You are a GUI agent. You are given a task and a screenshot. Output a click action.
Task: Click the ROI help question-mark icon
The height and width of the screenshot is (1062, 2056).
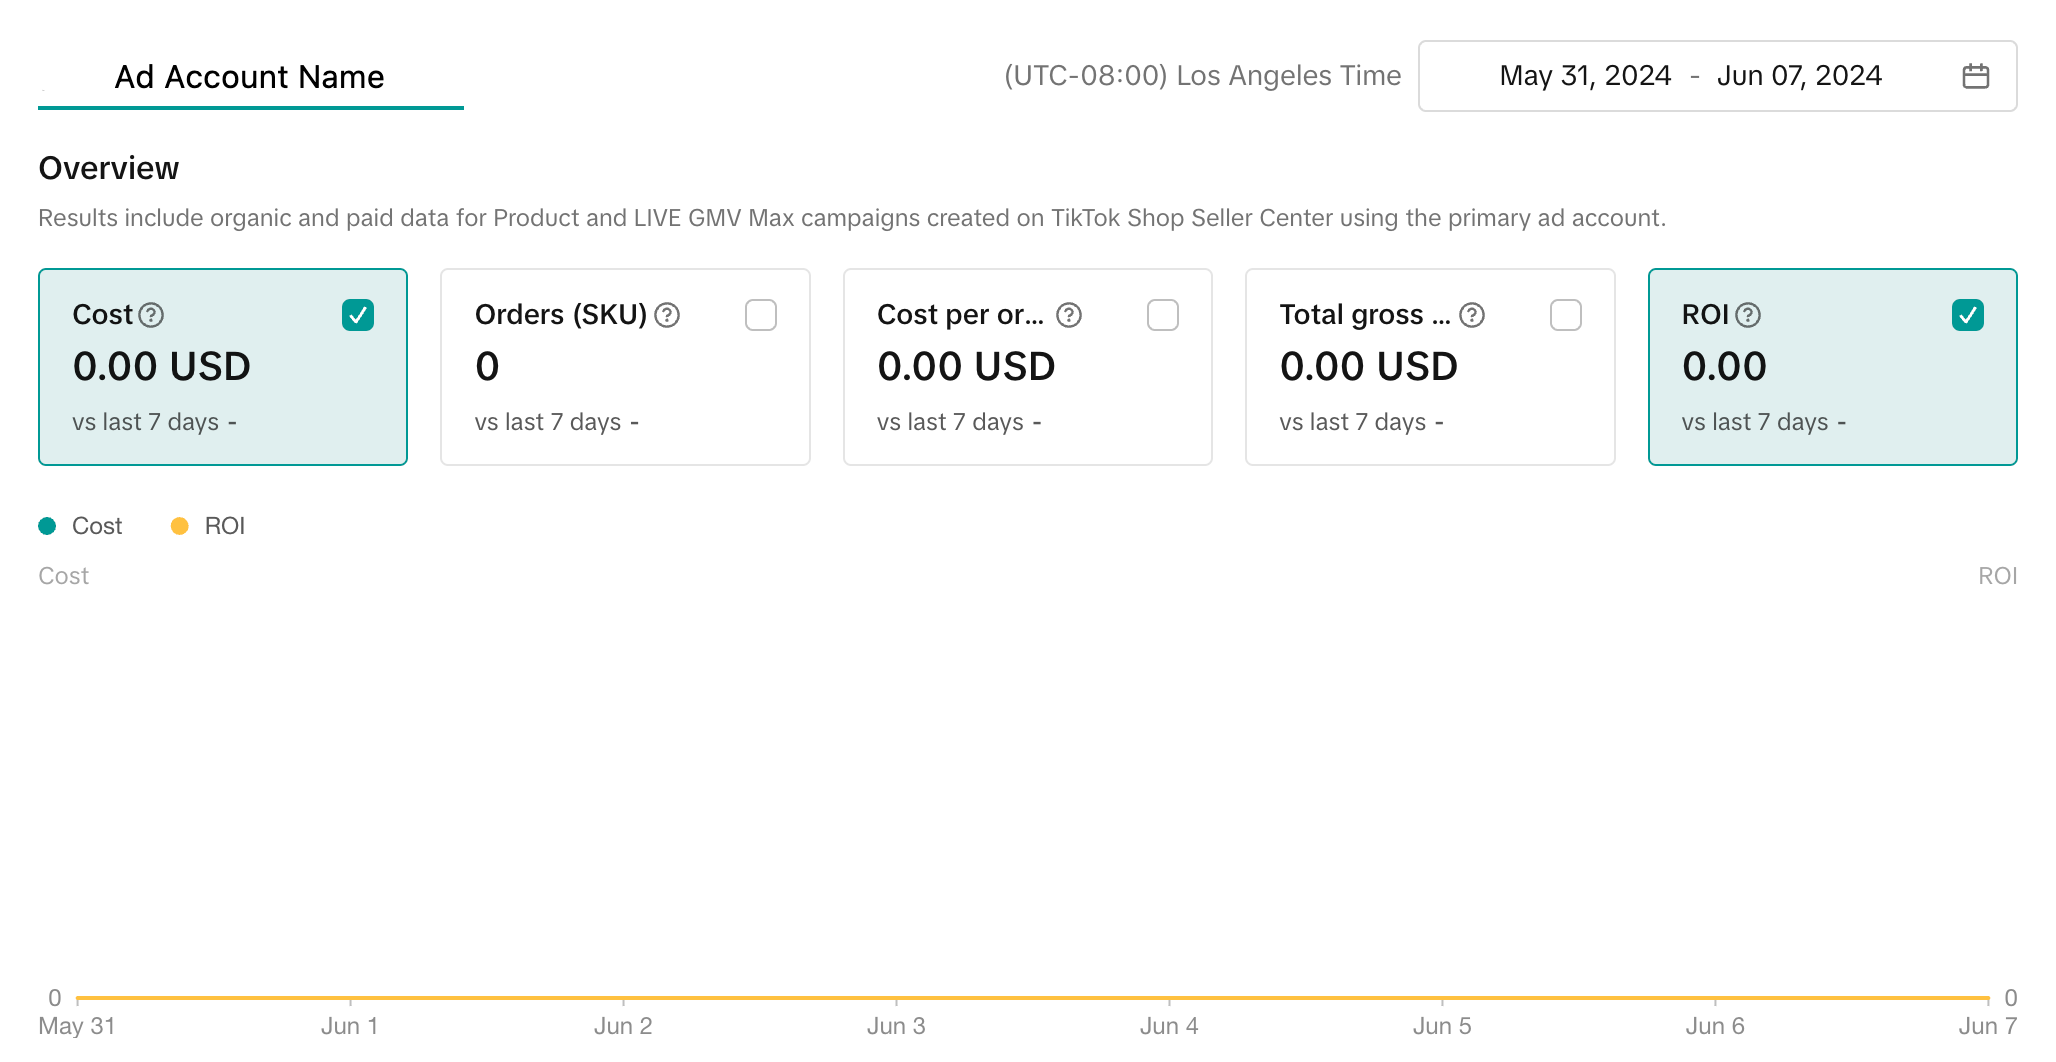(x=1748, y=315)
